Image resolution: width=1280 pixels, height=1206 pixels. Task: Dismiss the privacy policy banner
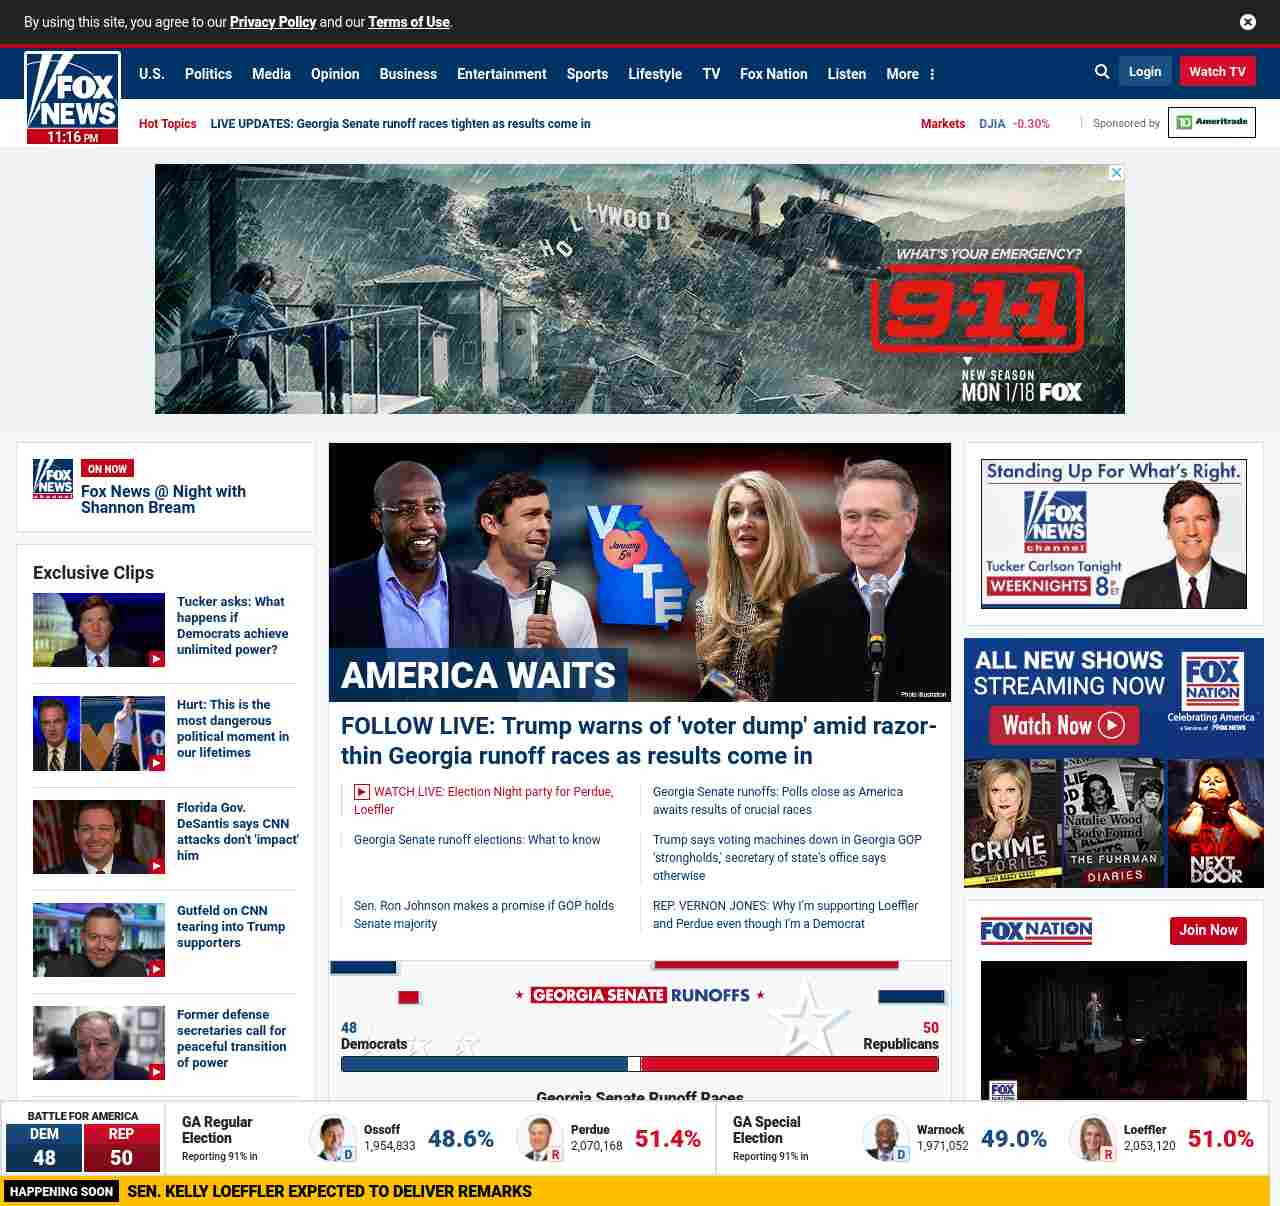click(x=1247, y=22)
